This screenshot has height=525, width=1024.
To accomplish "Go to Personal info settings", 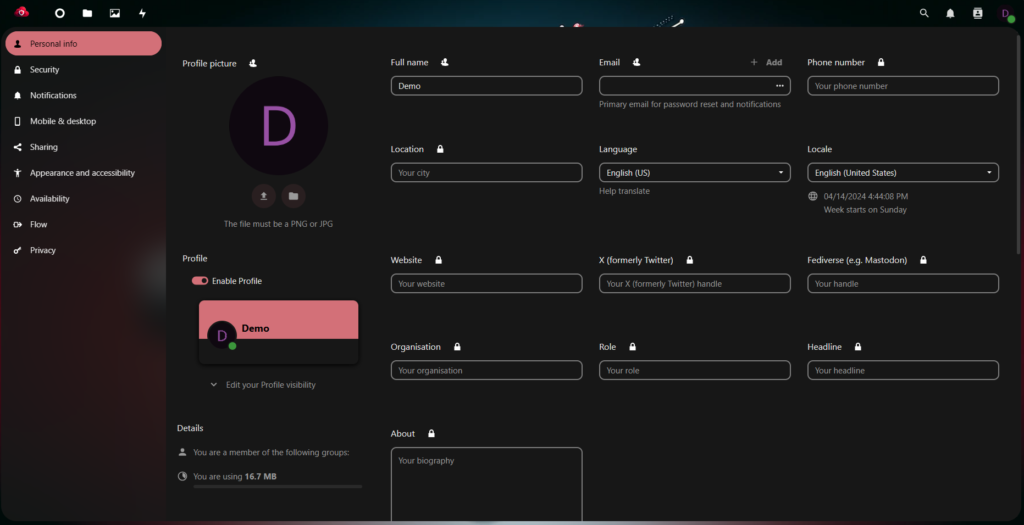I will (x=84, y=44).
